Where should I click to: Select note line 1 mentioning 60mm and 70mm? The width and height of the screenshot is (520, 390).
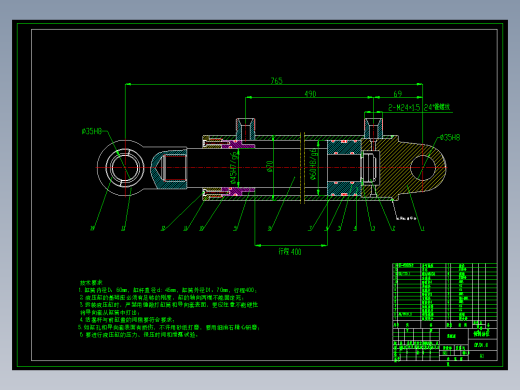click(x=168, y=290)
